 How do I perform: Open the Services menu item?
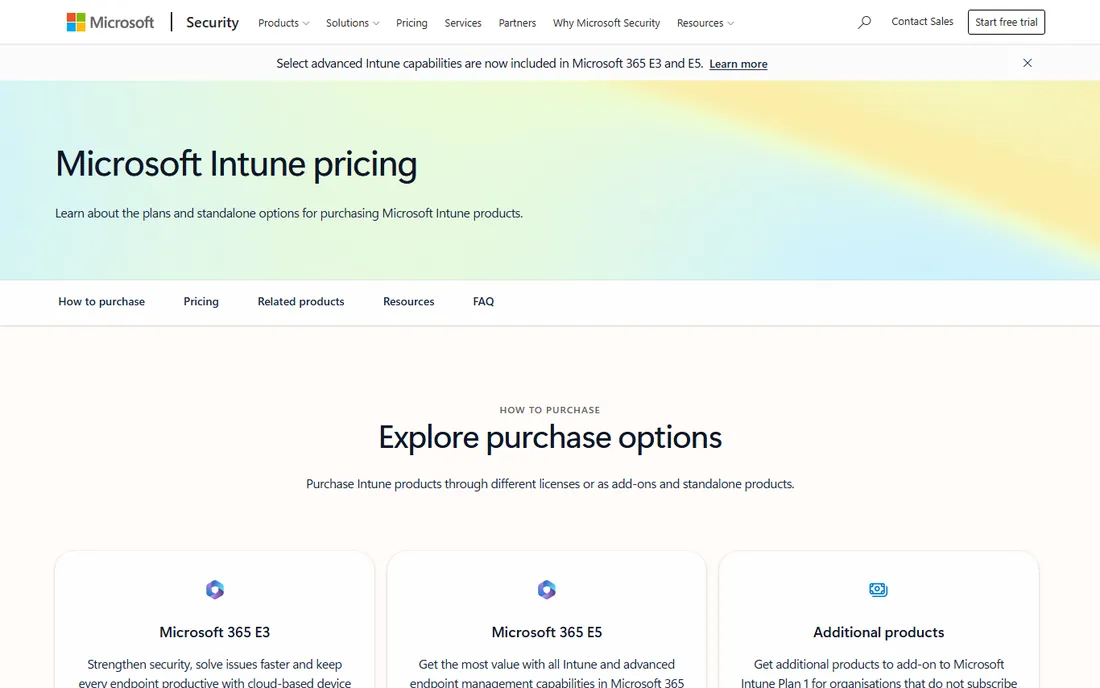(x=463, y=23)
